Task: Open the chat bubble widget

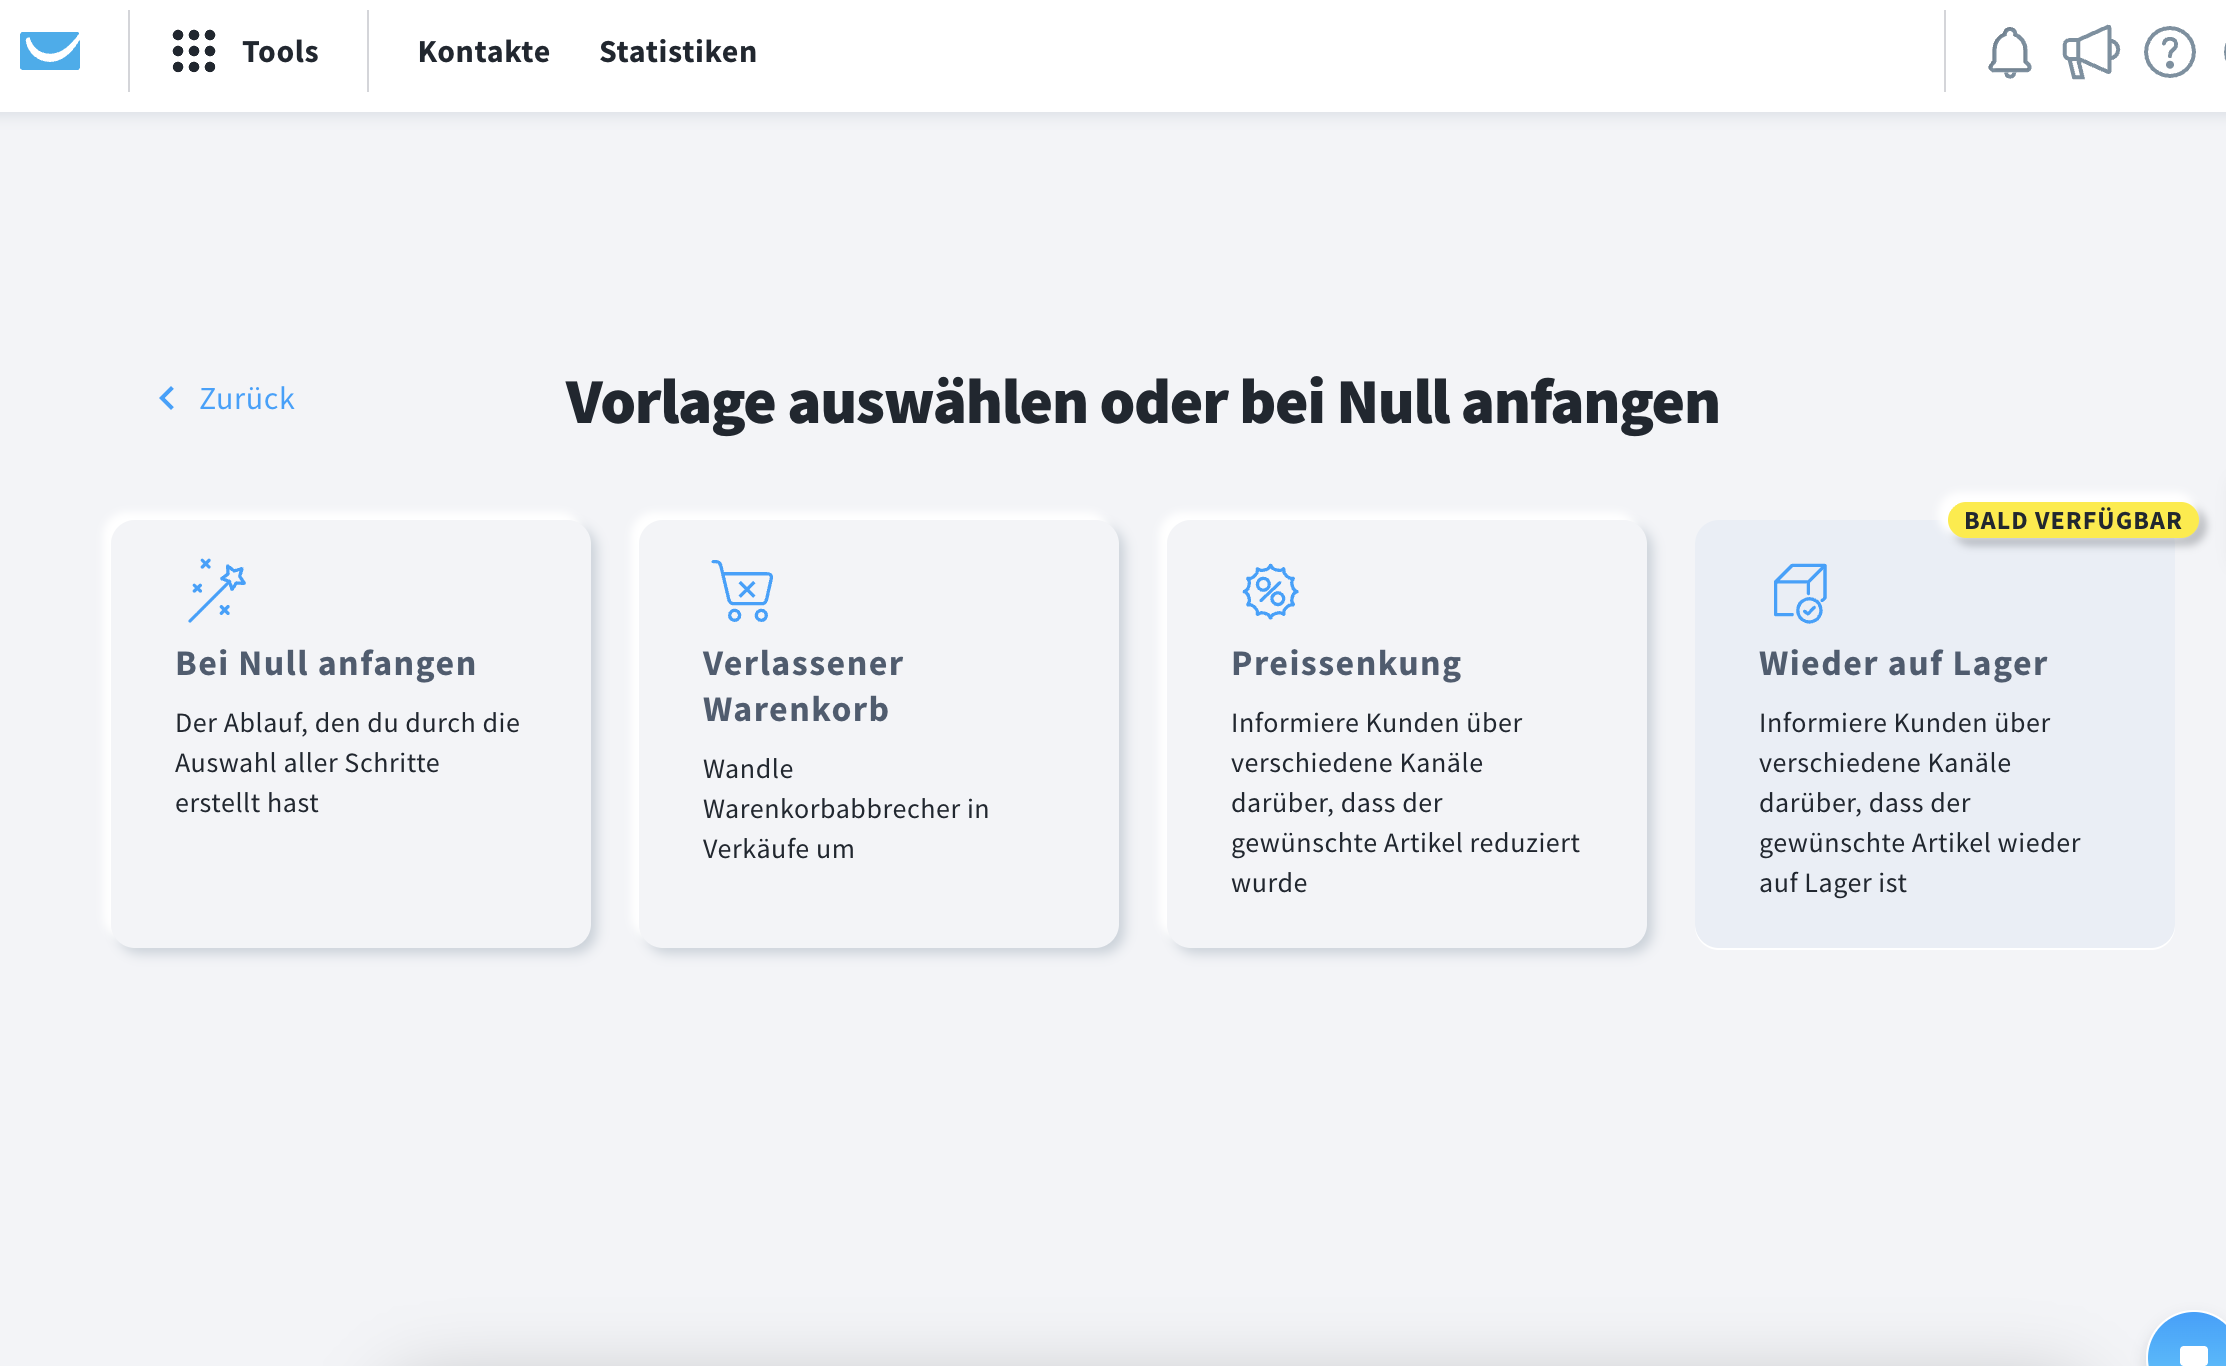Action: point(2192,1350)
